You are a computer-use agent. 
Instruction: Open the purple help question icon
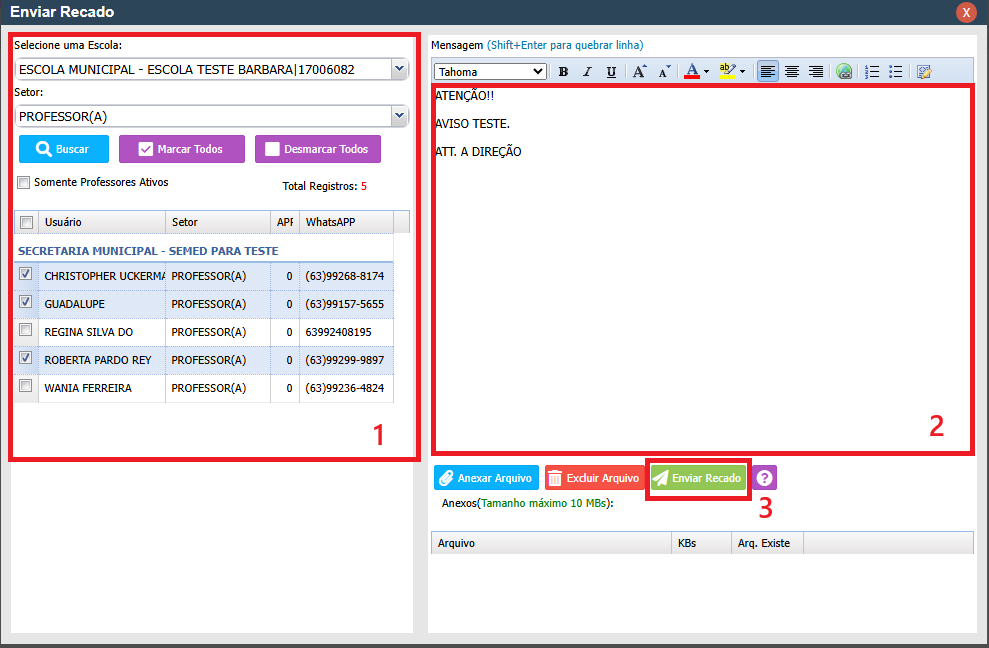[x=765, y=478]
